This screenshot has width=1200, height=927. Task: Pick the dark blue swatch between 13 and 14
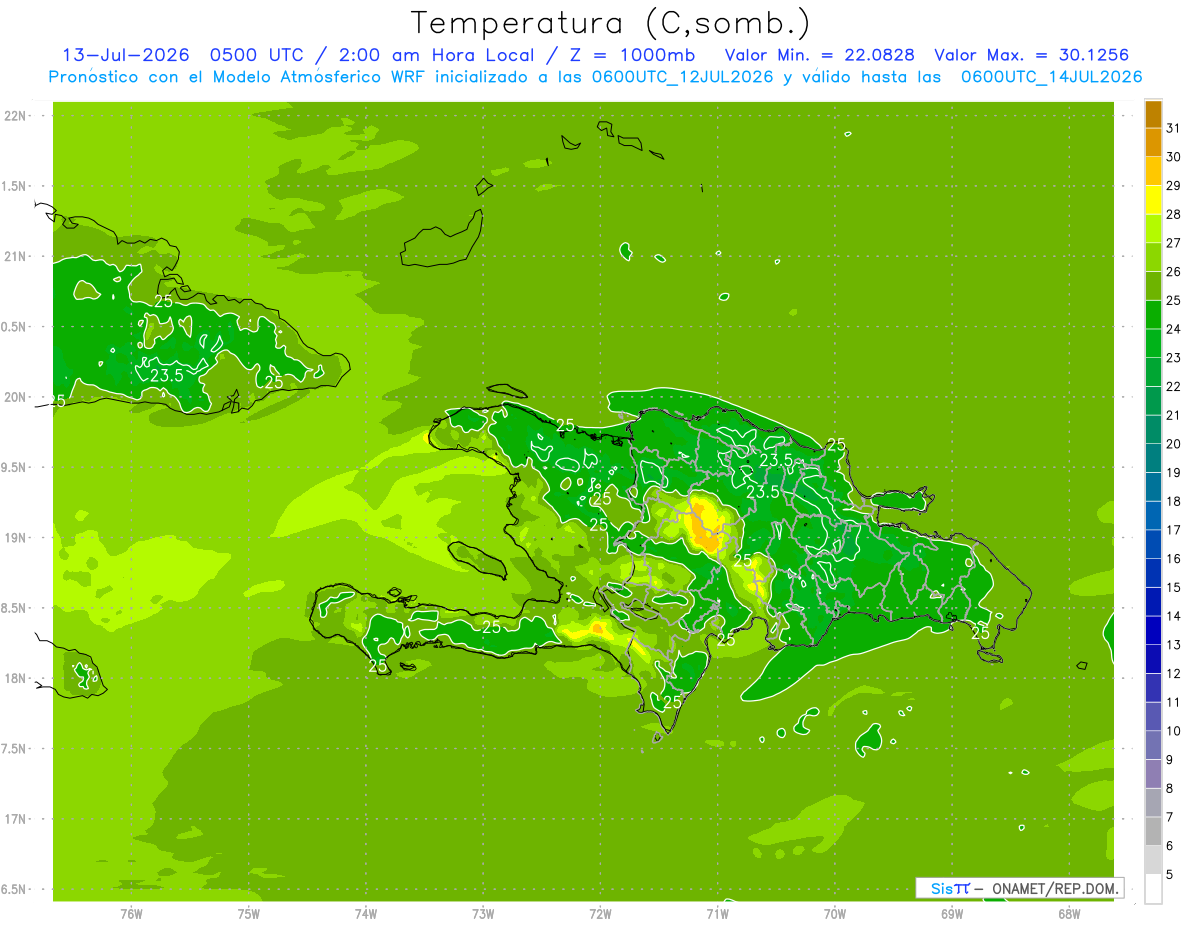point(1153,630)
